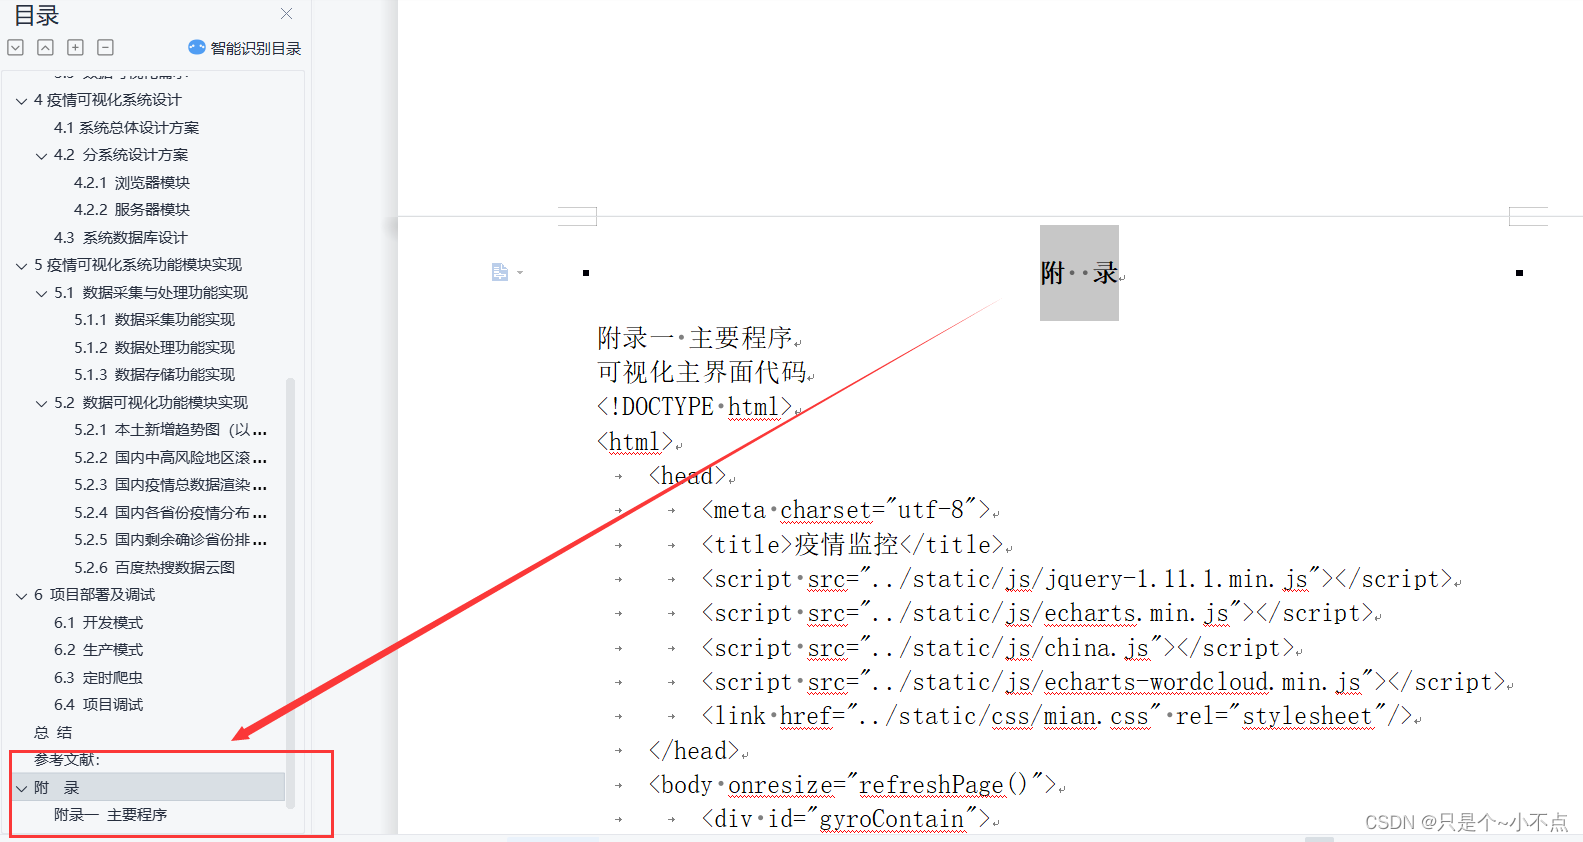Go to 附录一 主要程序 in outline
The image size is (1583, 842).
(110, 815)
